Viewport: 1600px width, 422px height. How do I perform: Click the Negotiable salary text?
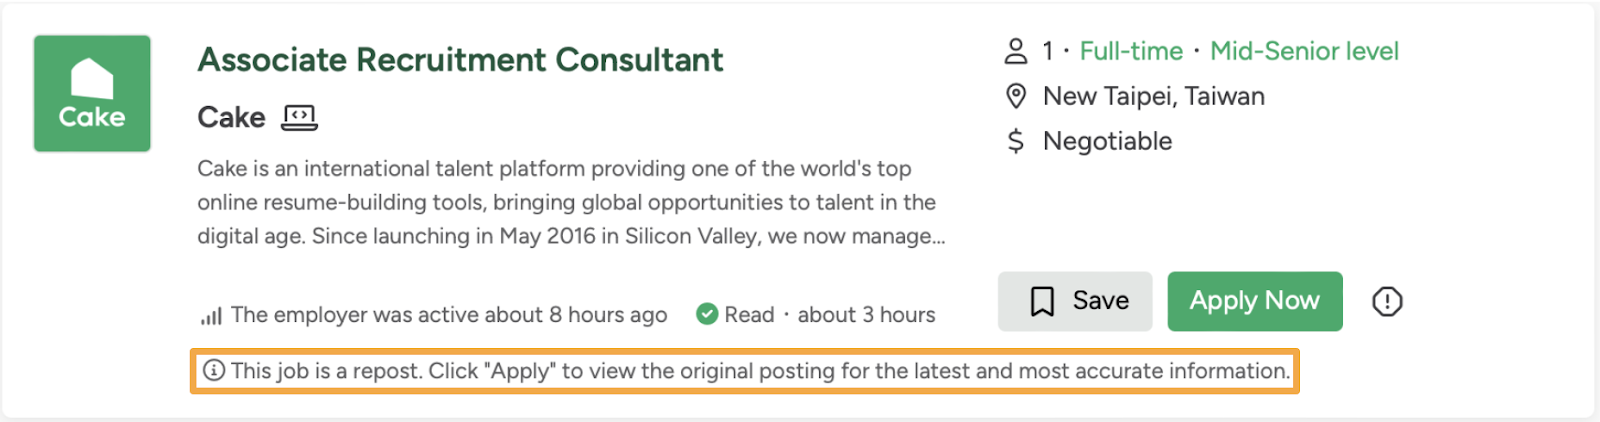pyautogui.click(x=1107, y=141)
